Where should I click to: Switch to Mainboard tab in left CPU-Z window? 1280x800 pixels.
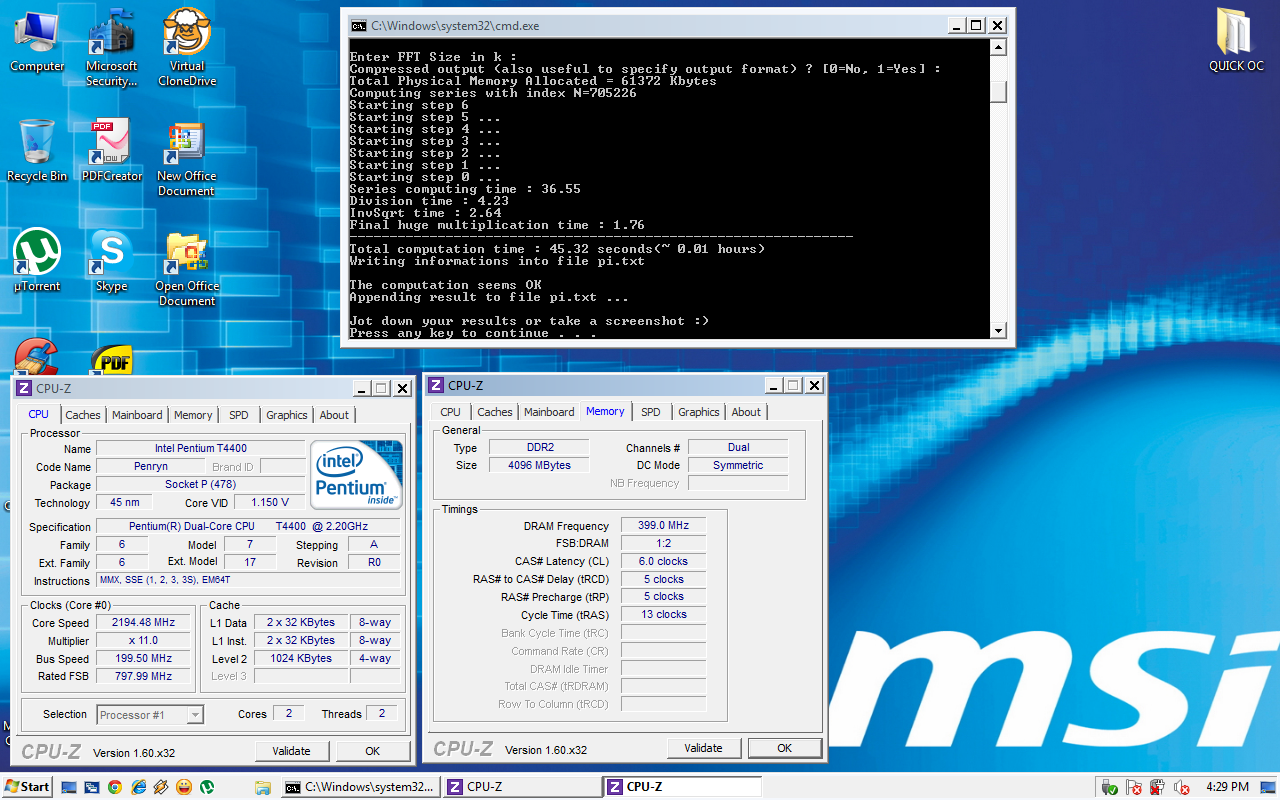tap(137, 415)
